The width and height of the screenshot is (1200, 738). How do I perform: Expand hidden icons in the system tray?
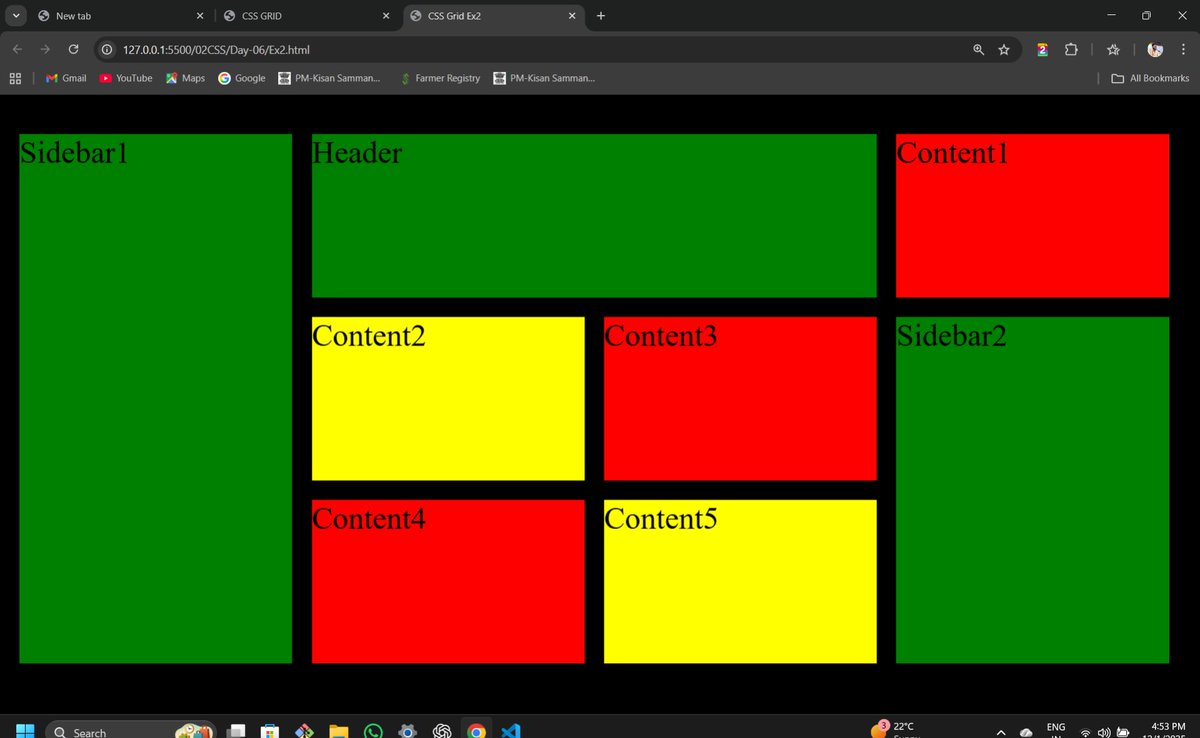[999, 731]
